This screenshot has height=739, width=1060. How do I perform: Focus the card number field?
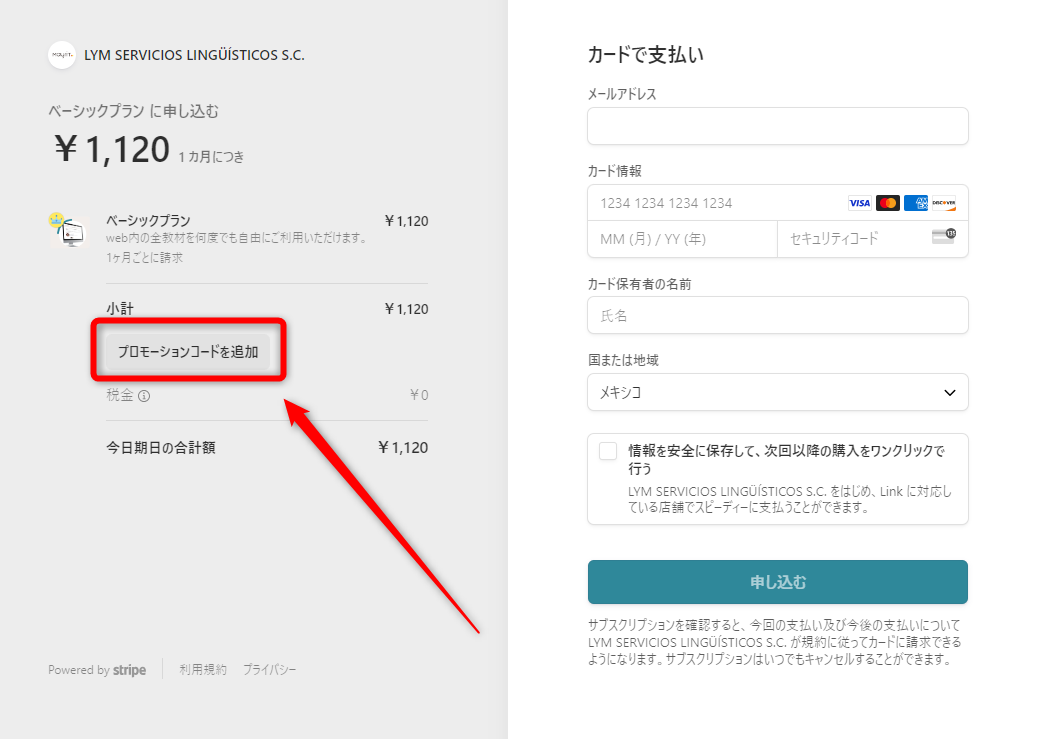(717, 203)
